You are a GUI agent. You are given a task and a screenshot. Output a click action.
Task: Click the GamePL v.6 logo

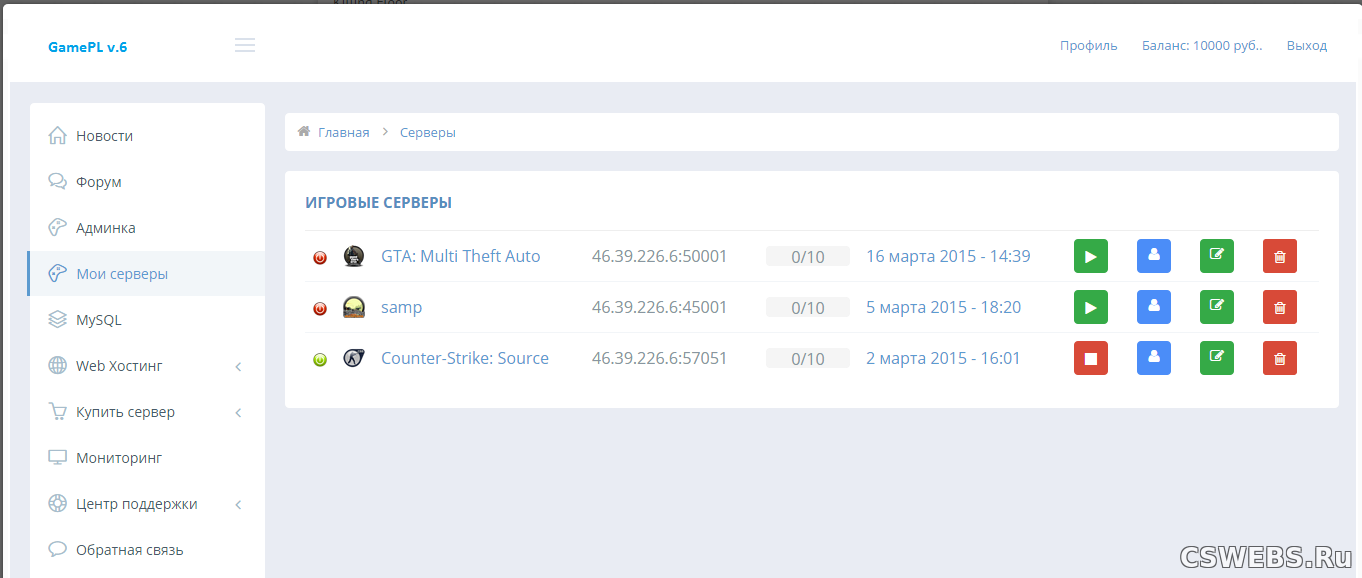pos(88,47)
